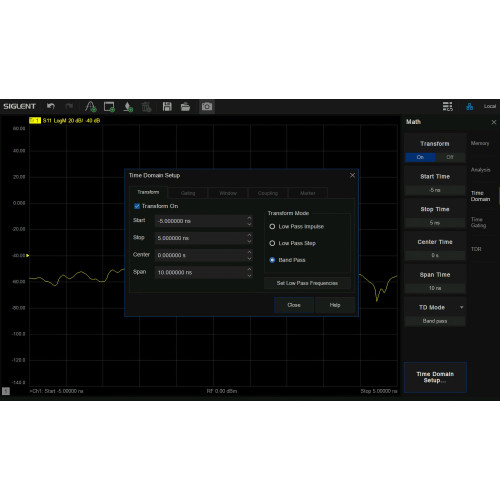Viewport: 500px width, 500px height.
Task: Turn Transform Off in the Math panel
Action: coord(450,157)
